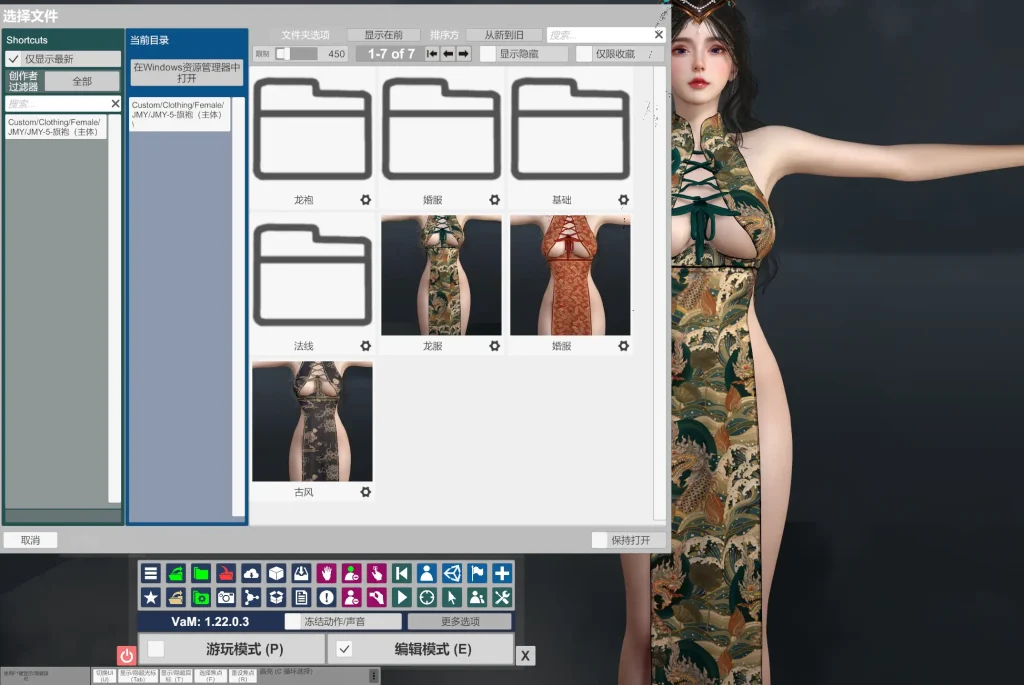
Task: Click the cursor arrow select icon
Action: (x=452, y=597)
